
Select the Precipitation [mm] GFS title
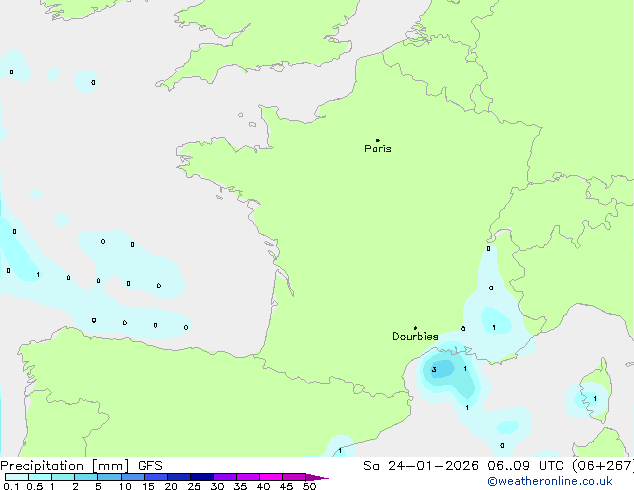(x=81, y=466)
